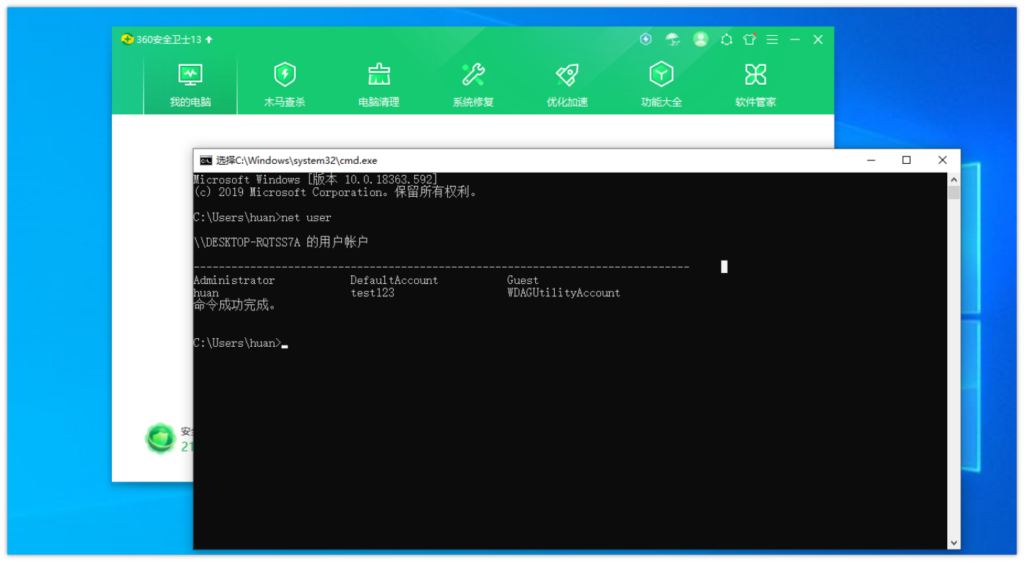Click '命令成功完成。' message
The width and height of the screenshot is (1024, 562).
point(235,305)
